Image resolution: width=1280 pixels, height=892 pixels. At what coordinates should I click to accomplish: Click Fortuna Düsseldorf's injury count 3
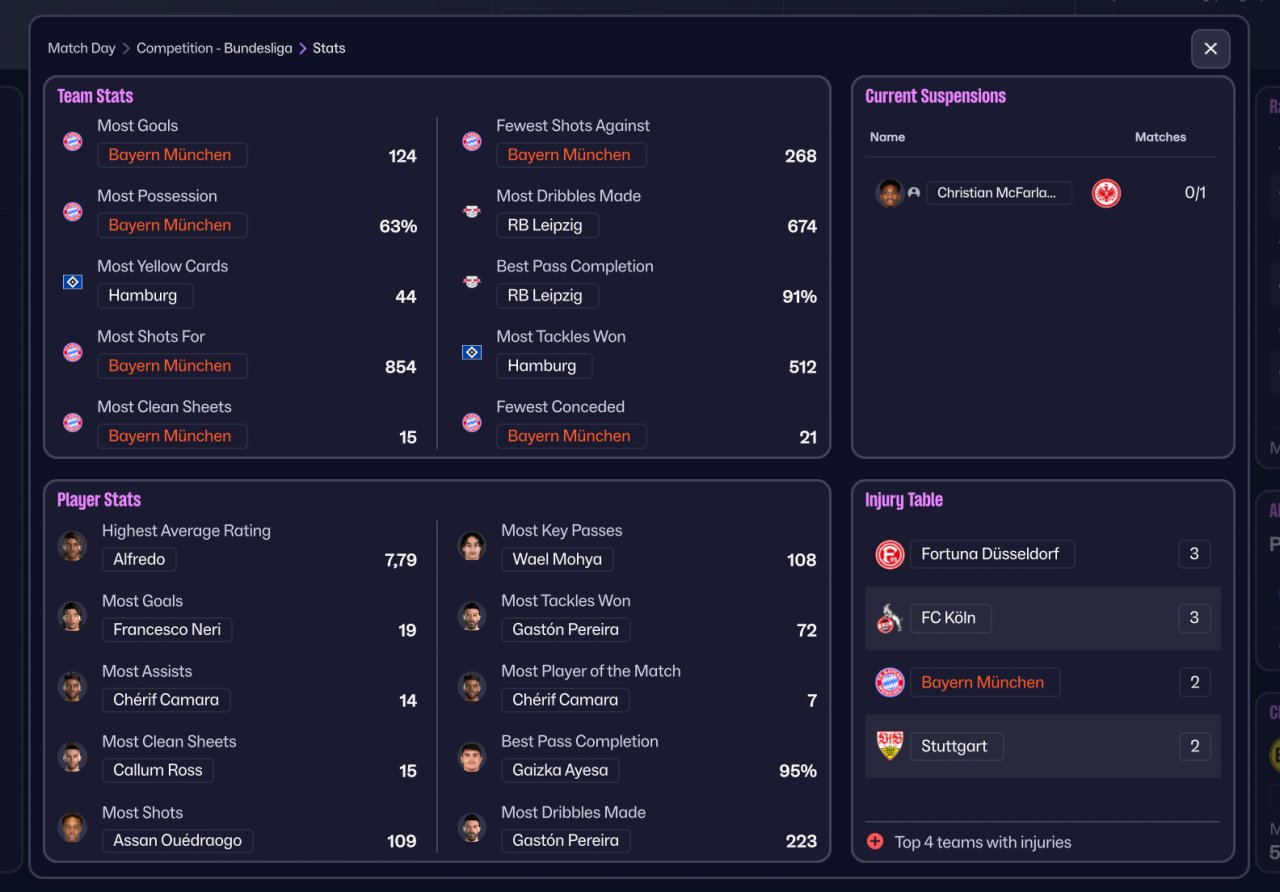pos(1194,554)
